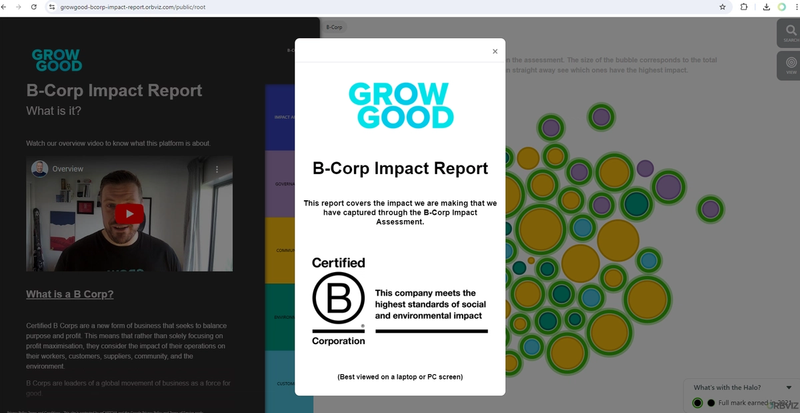Select the topmost purple bubble in chart
Screen dimensions: 800x413
tap(601, 117)
